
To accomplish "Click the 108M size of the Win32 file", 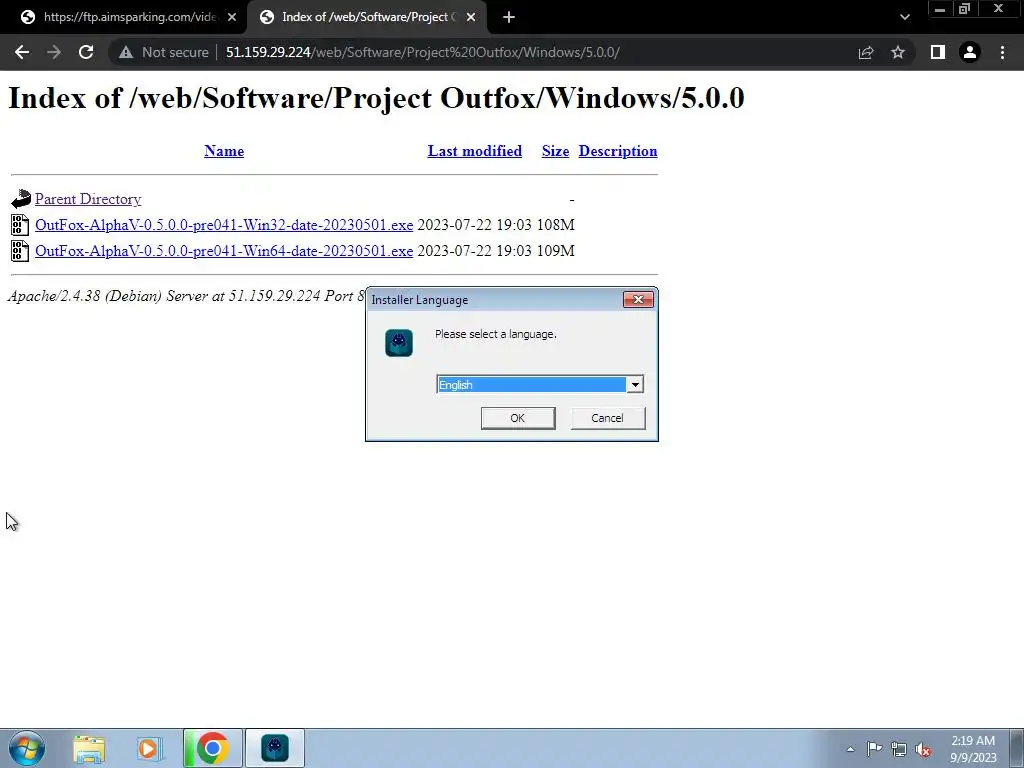I will [x=556, y=225].
